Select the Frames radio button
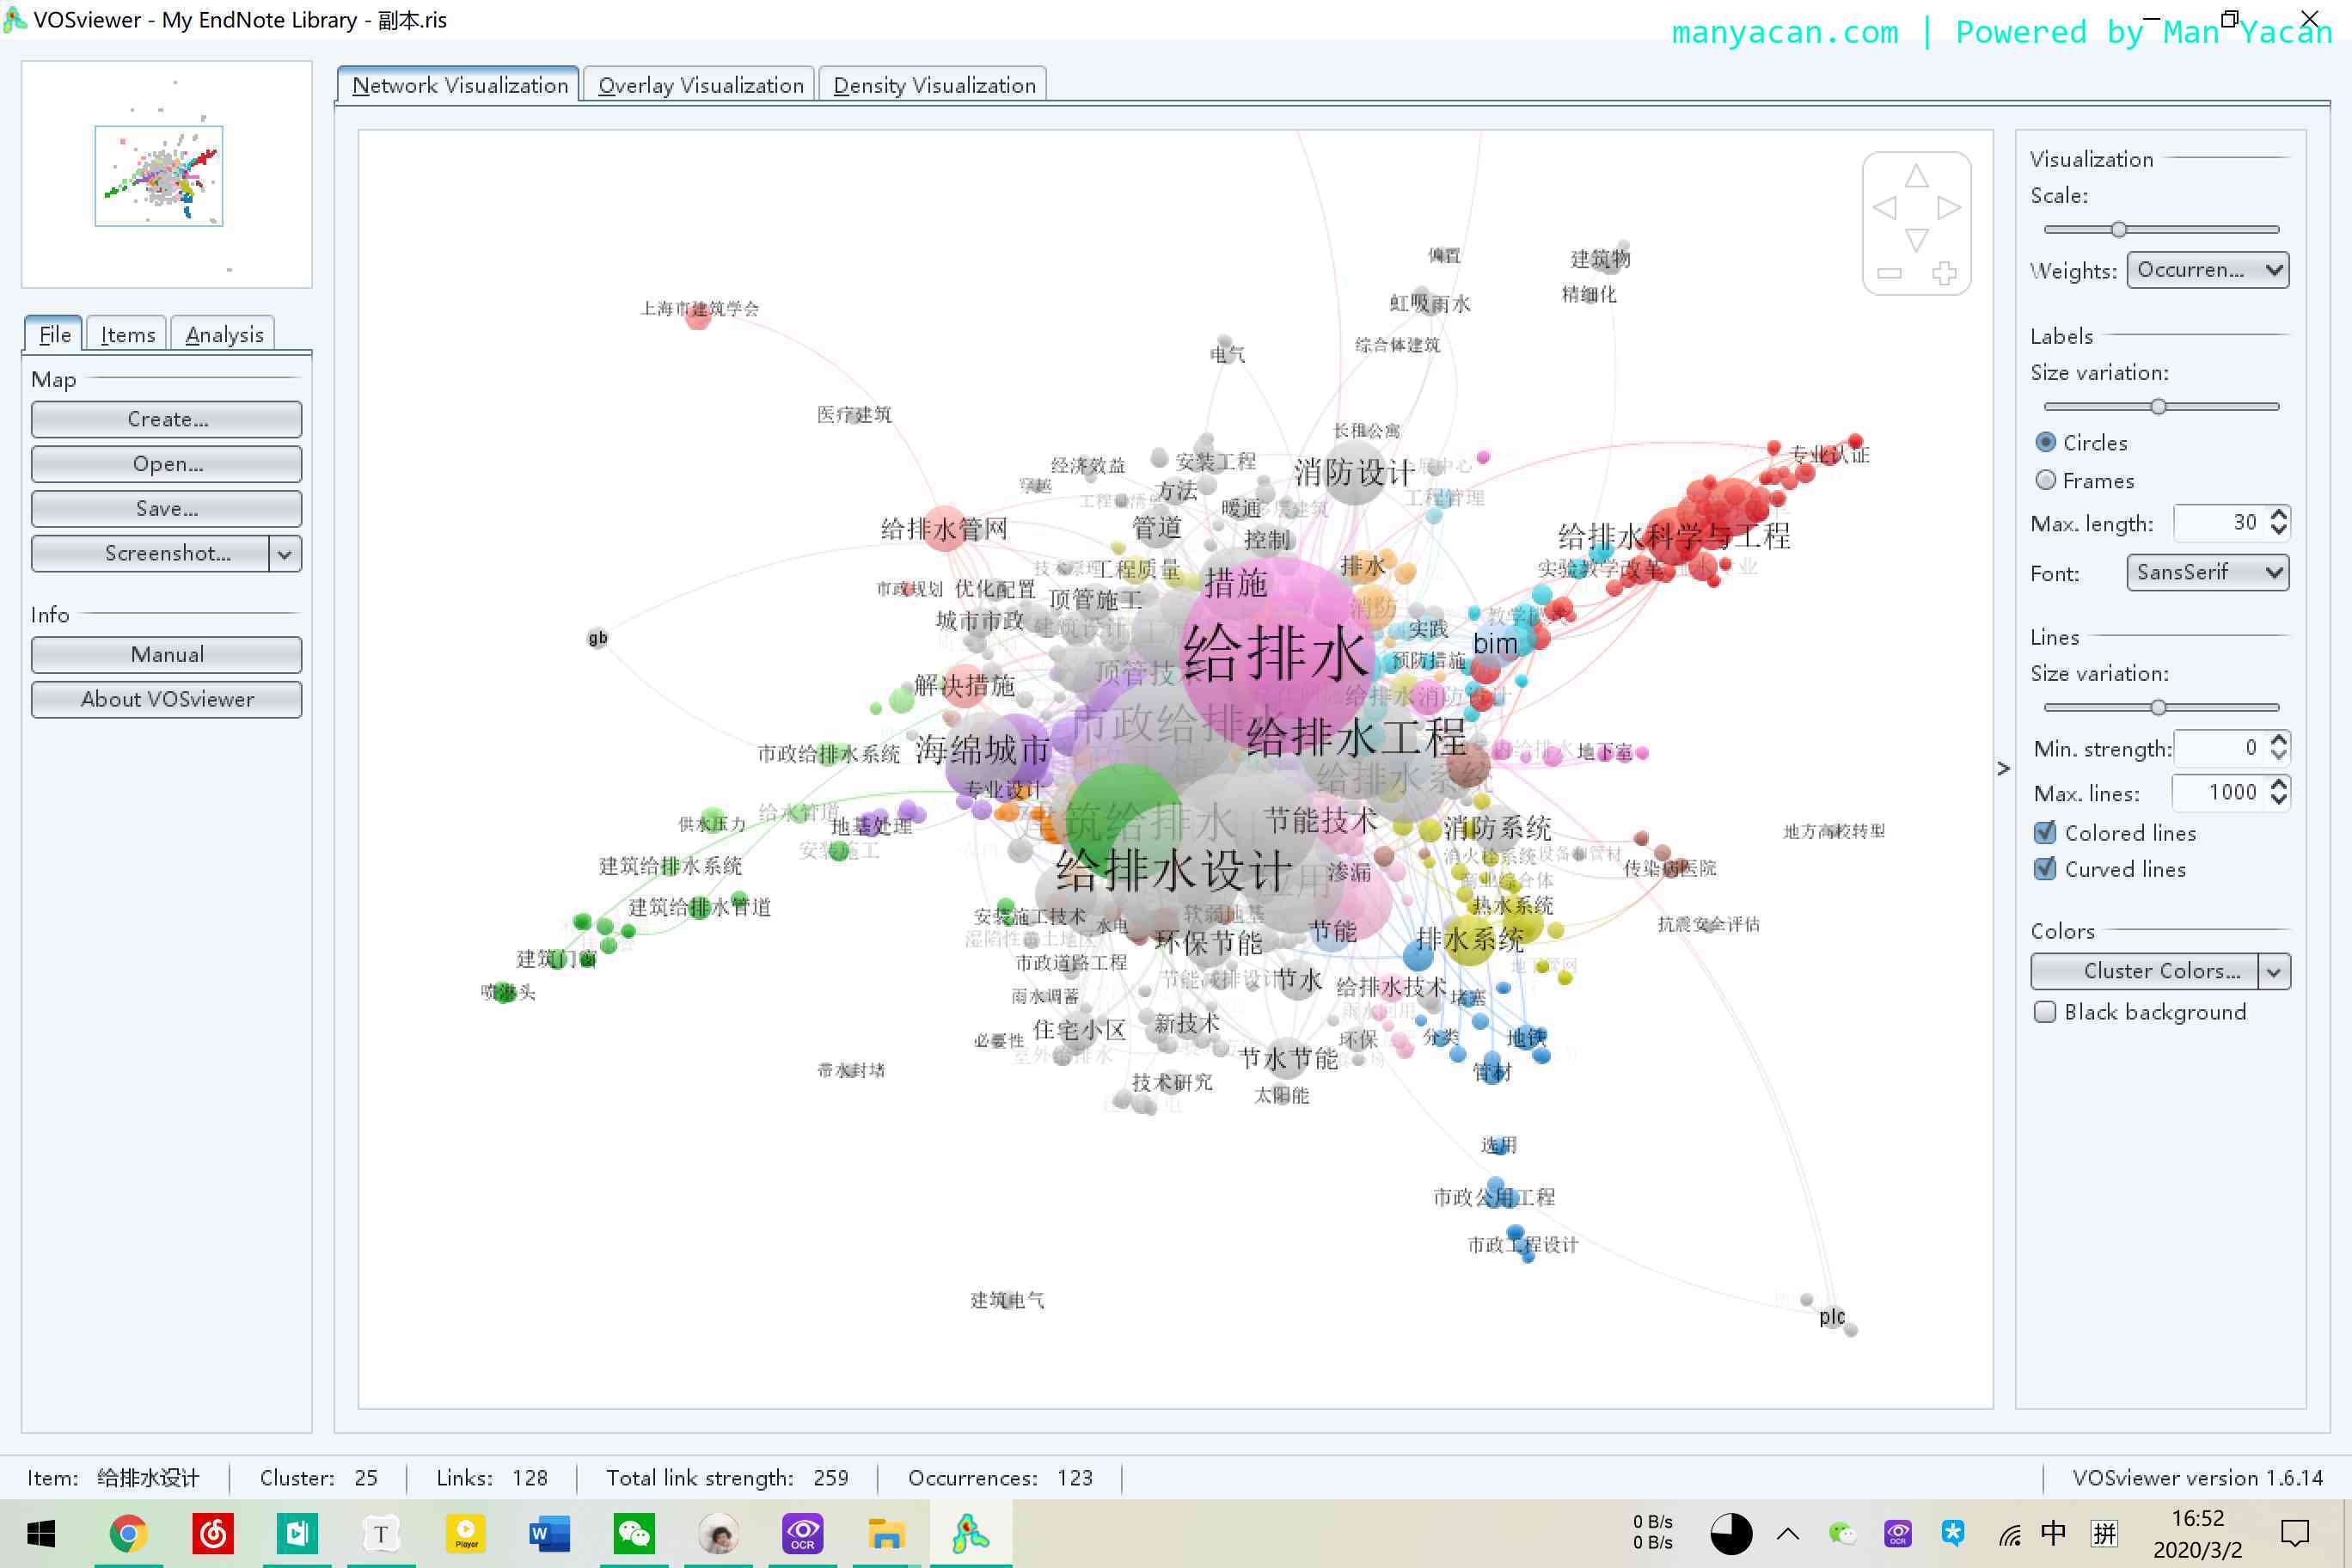This screenshot has height=1568, width=2352. [2046, 481]
